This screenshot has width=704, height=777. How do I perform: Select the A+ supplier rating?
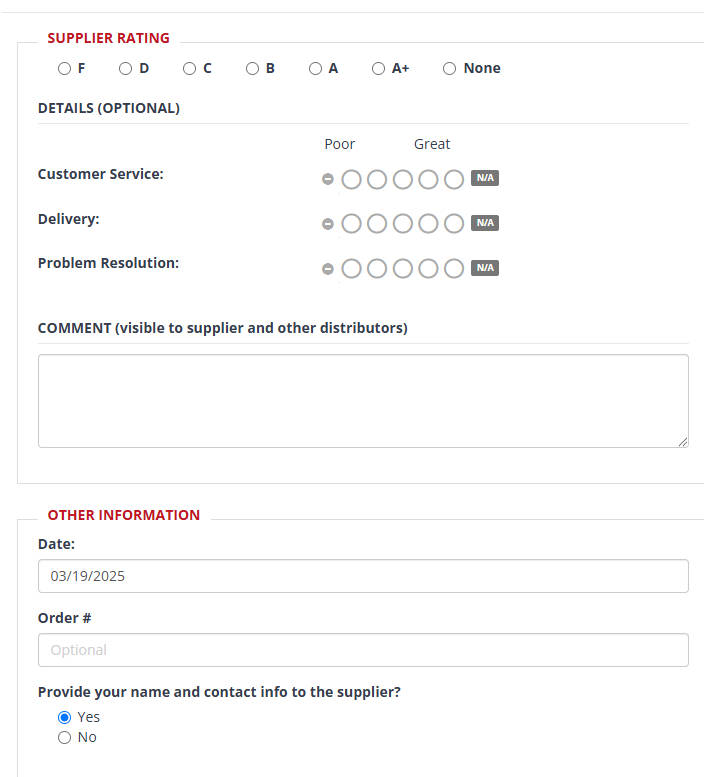(378, 69)
